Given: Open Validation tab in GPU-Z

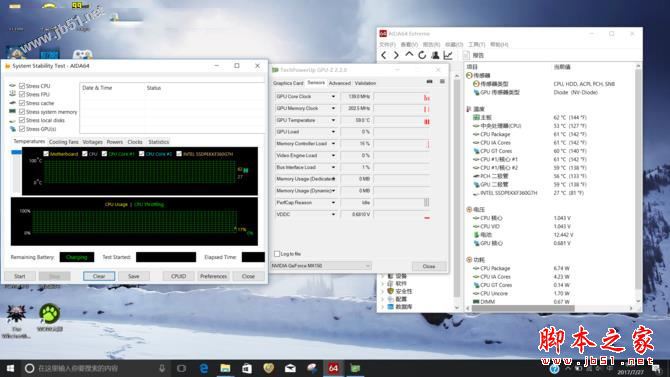Looking at the screenshot, I should pos(365,83).
